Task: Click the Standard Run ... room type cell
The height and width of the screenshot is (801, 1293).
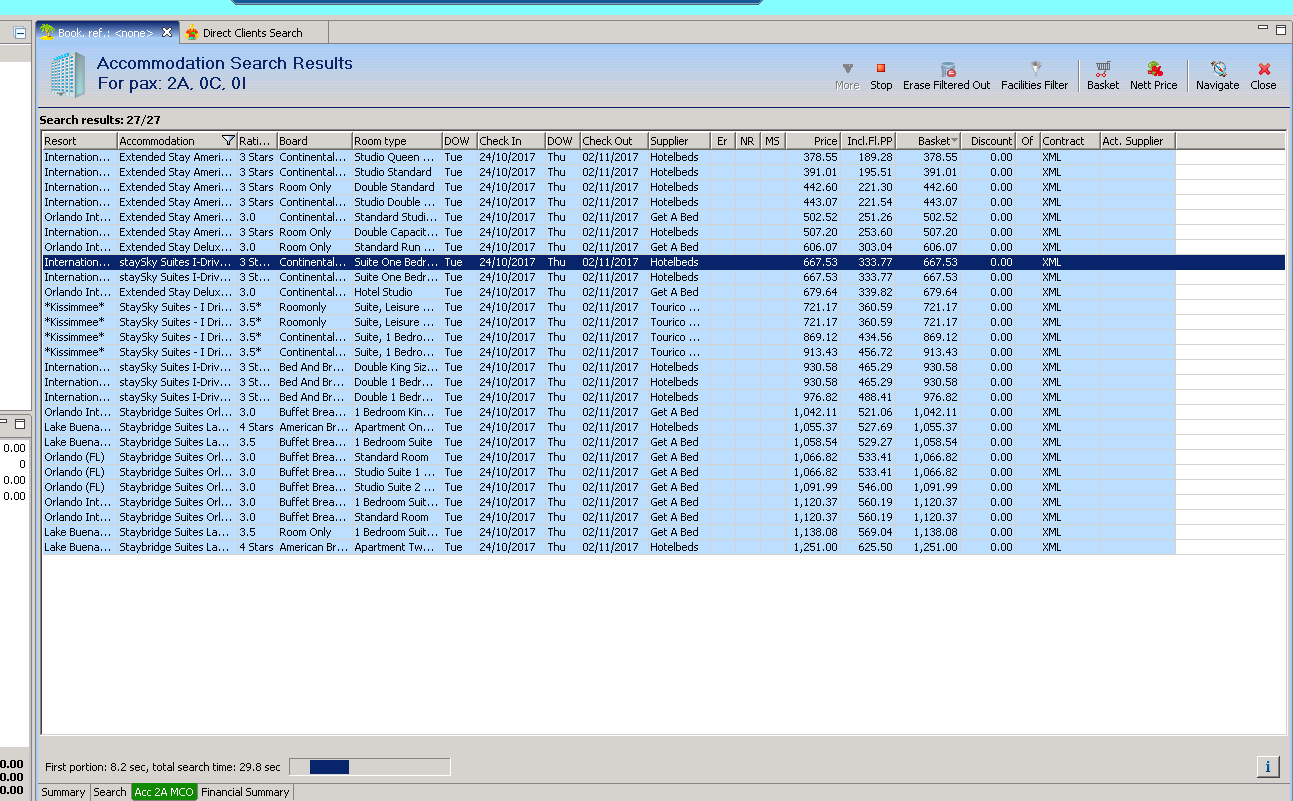Action: pyautogui.click(x=395, y=247)
